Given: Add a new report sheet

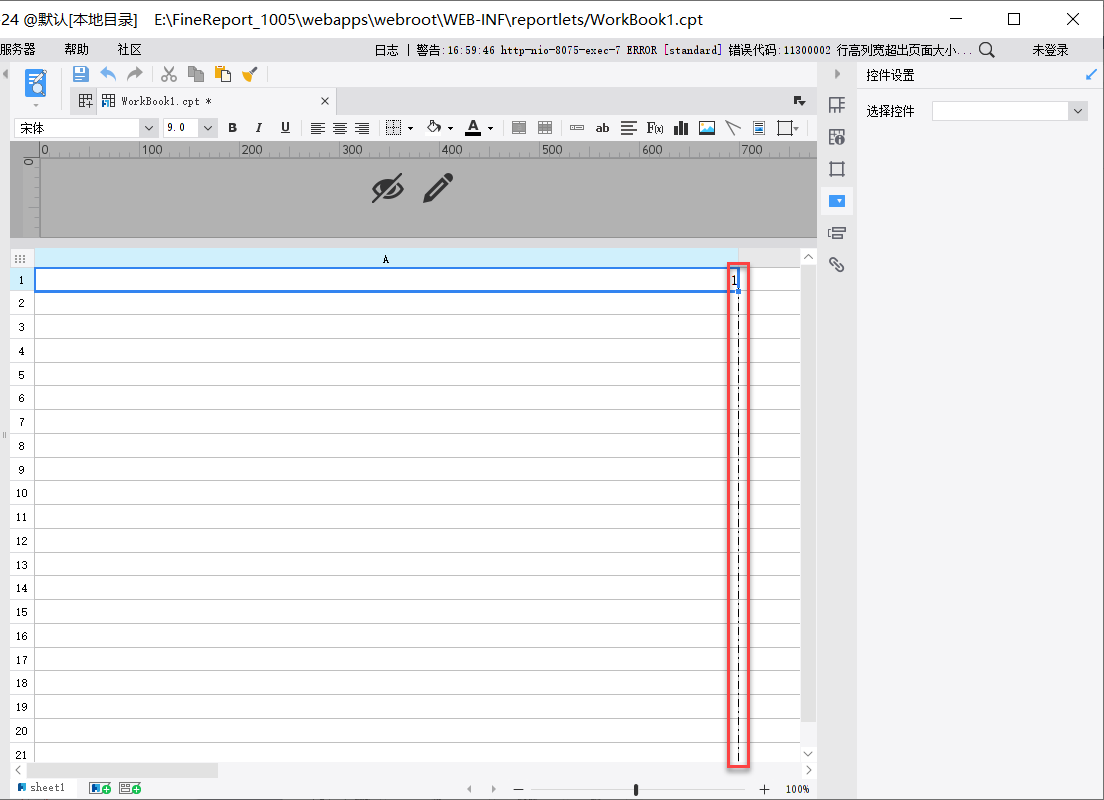Looking at the screenshot, I should pos(100,788).
